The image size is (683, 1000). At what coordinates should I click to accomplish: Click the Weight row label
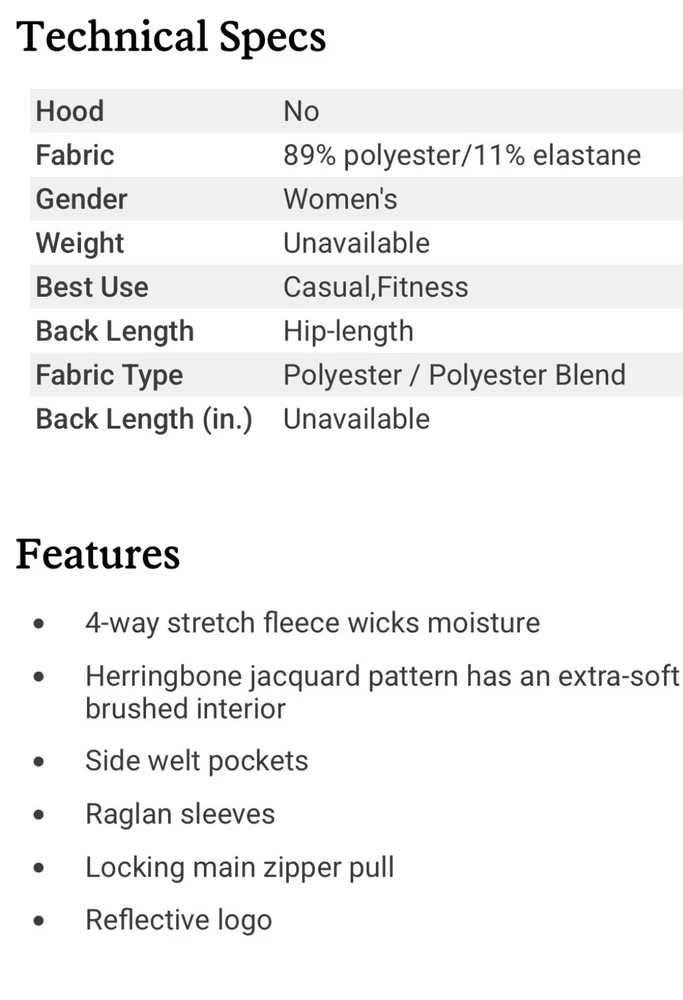click(x=80, y=243)
